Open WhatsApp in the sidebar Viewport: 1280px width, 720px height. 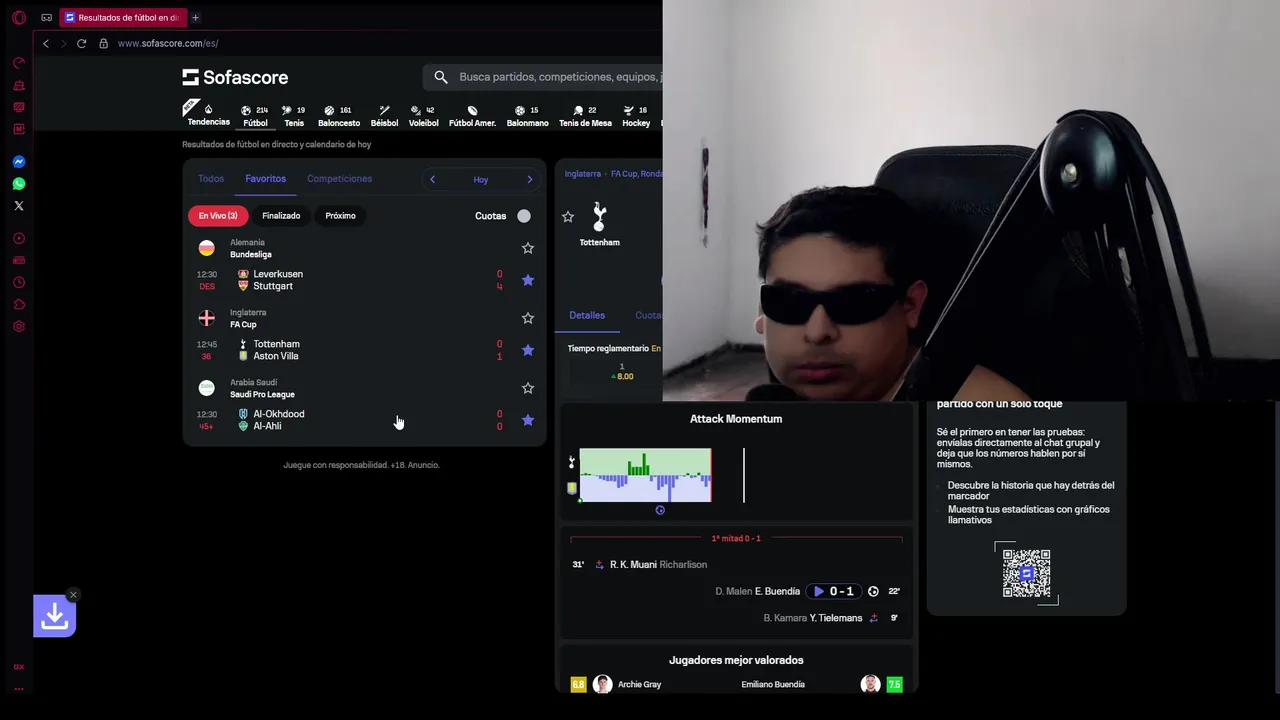click(19, 184)
